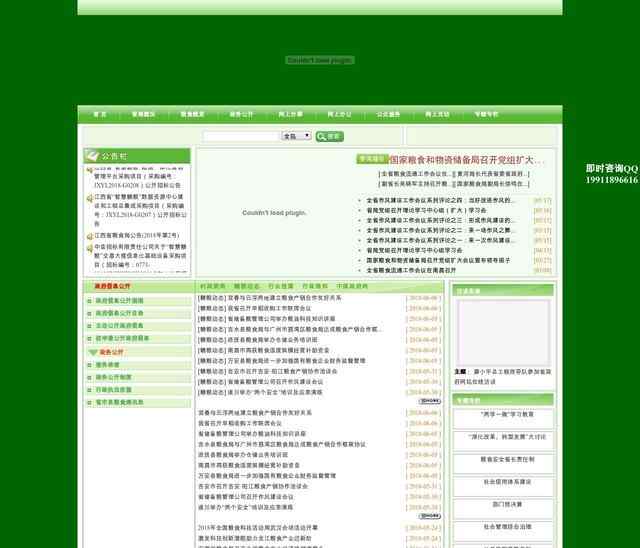
Task: Open the 行政执法依据 sidebar item
Action: [113, 390]
